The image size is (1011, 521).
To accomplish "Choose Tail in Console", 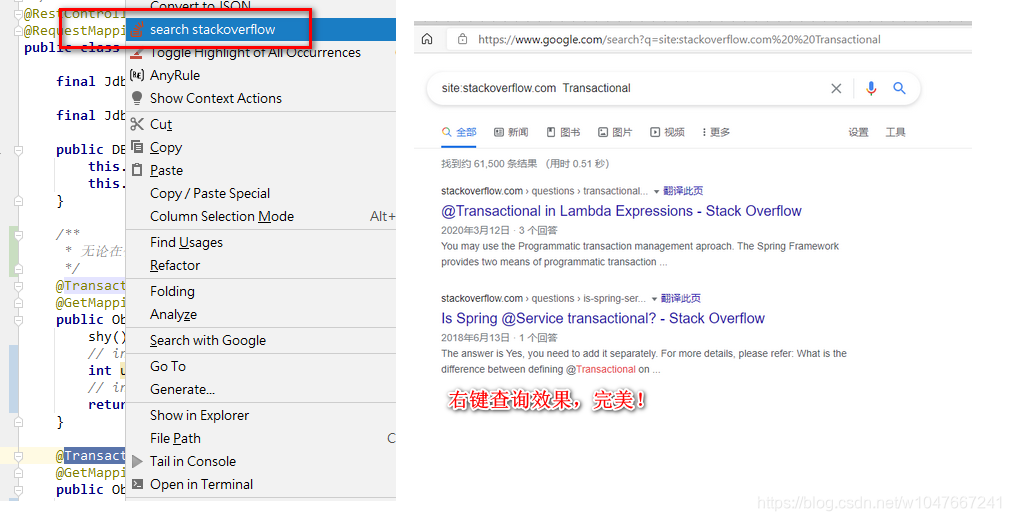I will [x=193, y=462].
